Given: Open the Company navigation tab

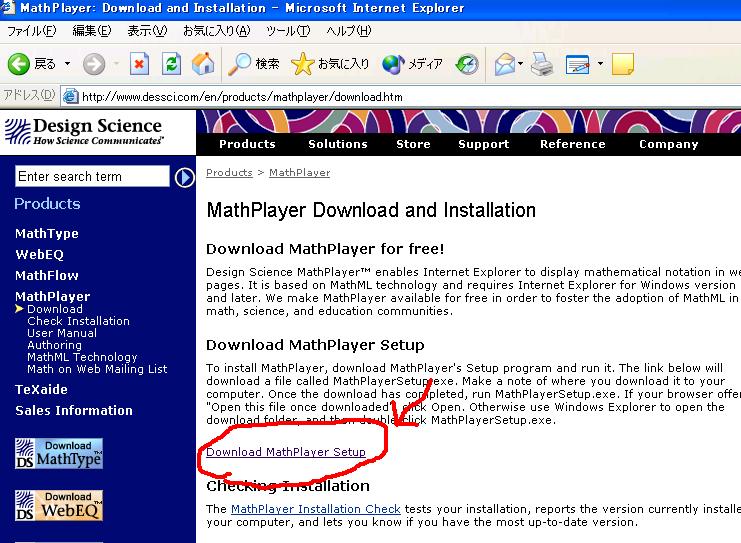Looking at the screenshot, I should (669, 144).
